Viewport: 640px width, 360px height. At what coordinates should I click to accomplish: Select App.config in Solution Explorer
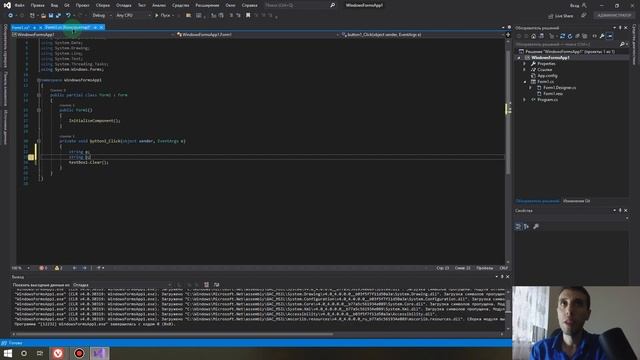[x=547, y=76]
